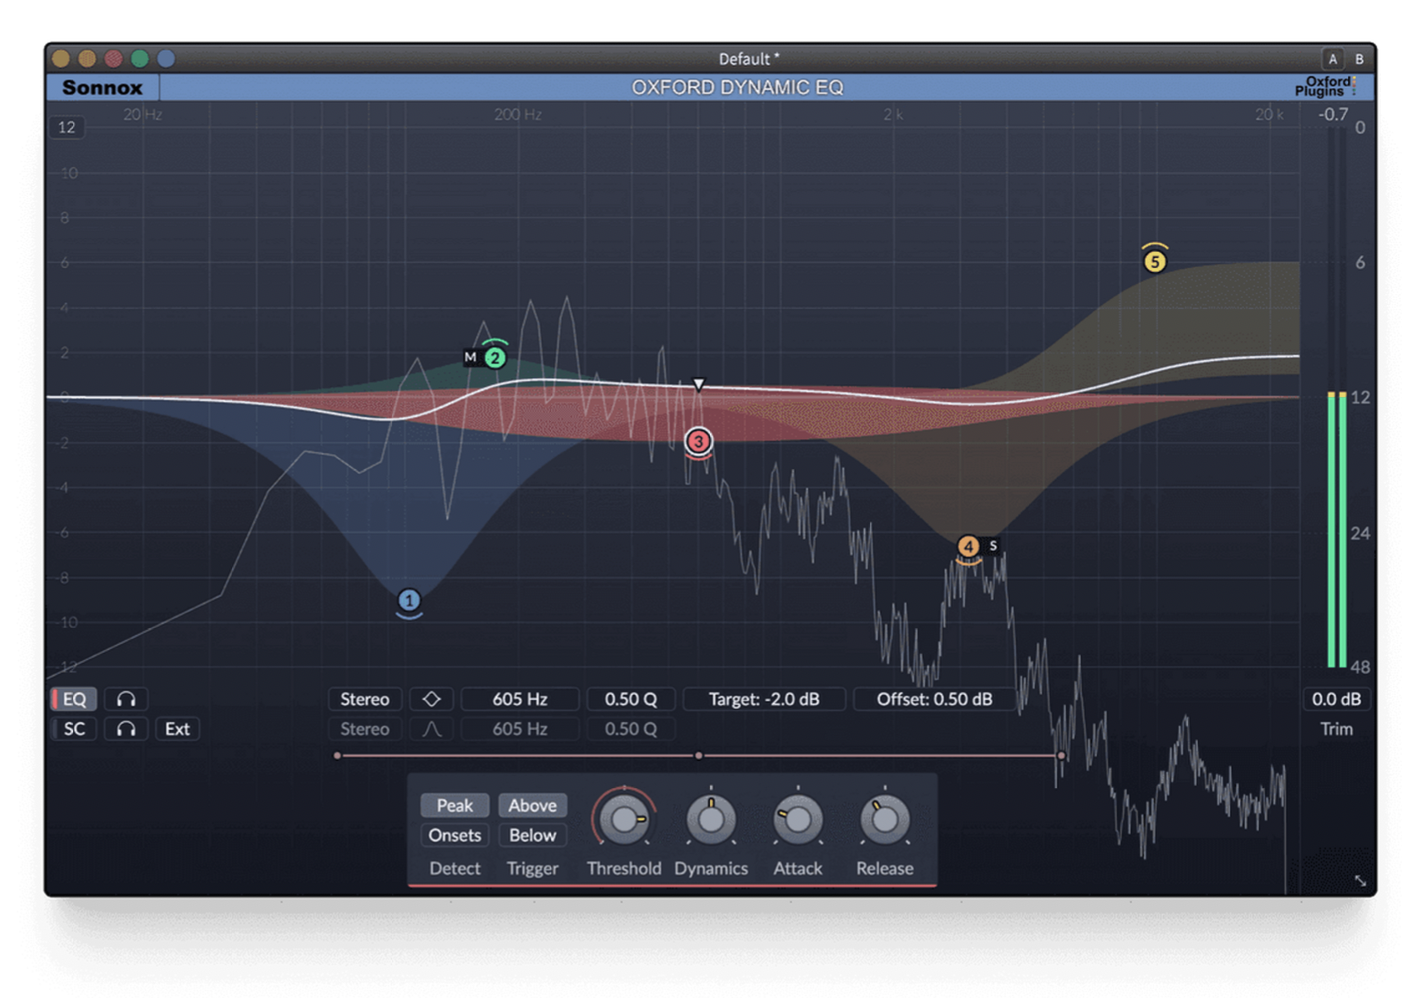Select the yellow band 5 shelf node
Viewport: 1402px width, 998px height.
click(1155, 260)
